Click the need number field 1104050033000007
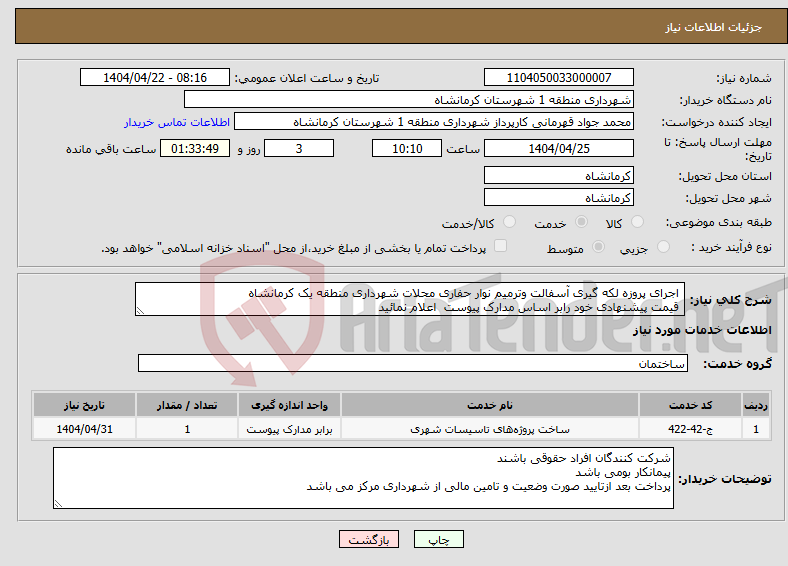Viewport: 788px width, 566px height. click(x=558, y=77)
